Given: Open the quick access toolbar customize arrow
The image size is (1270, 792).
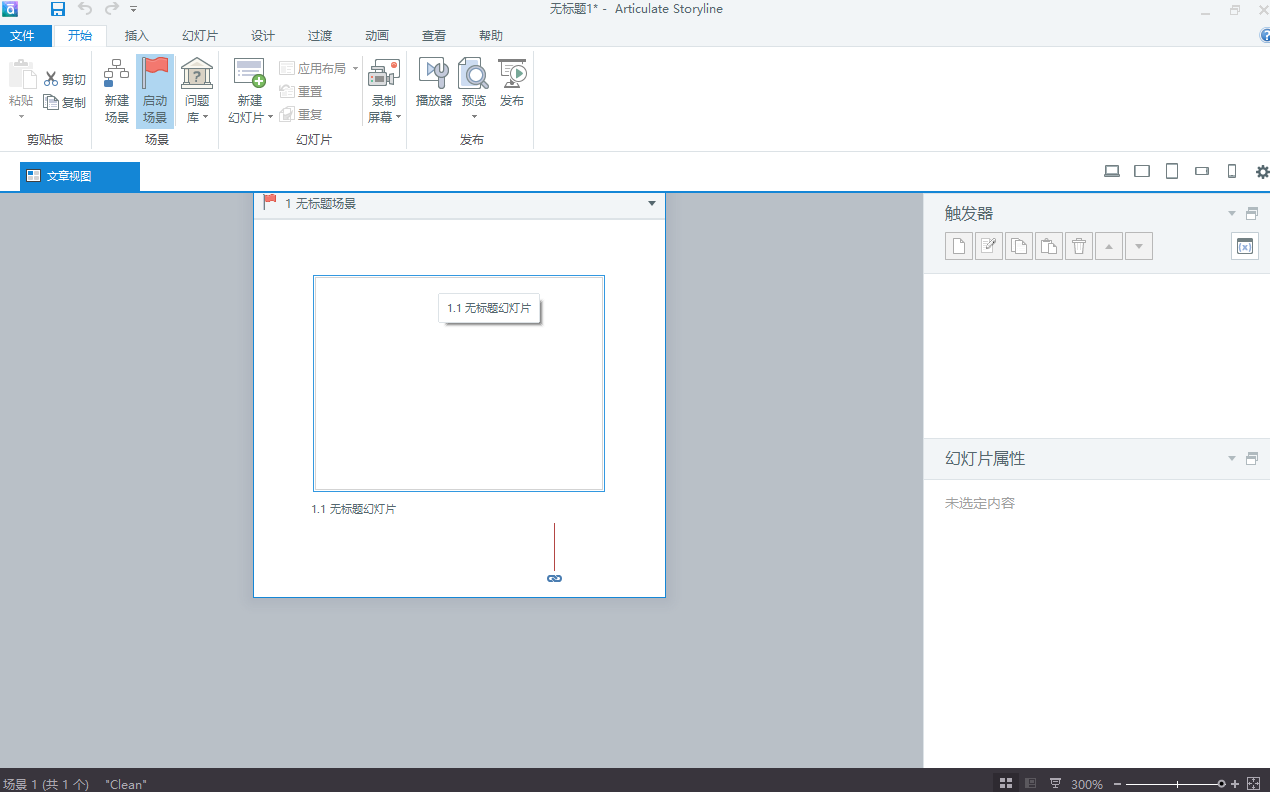Looking at the screenshot, I should [x=134, y=9].
